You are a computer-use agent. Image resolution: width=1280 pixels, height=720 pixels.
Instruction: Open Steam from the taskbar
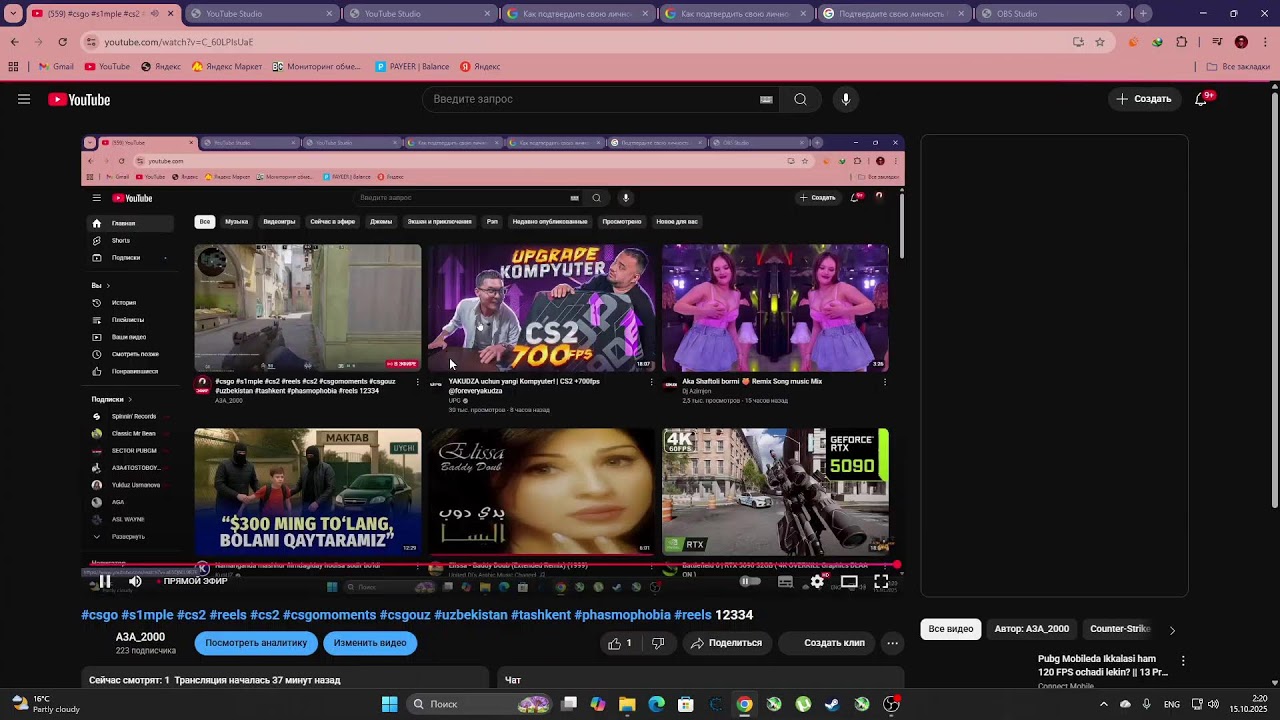click(832, 704)
